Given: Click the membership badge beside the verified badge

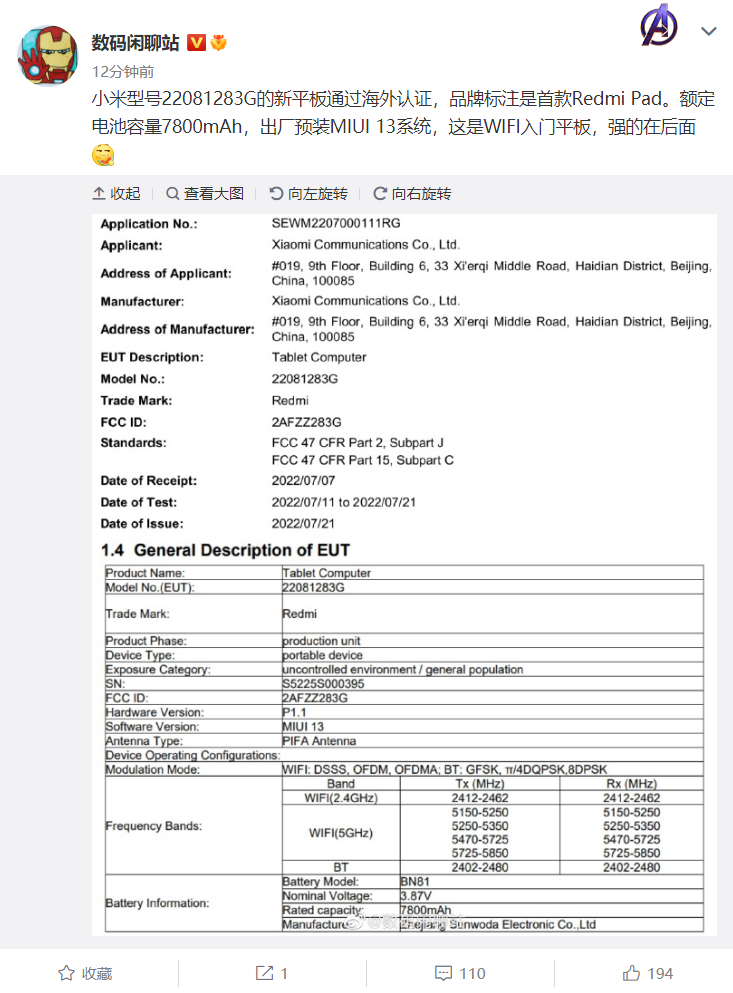Looking at the screenshot, I should pos(218,43).
